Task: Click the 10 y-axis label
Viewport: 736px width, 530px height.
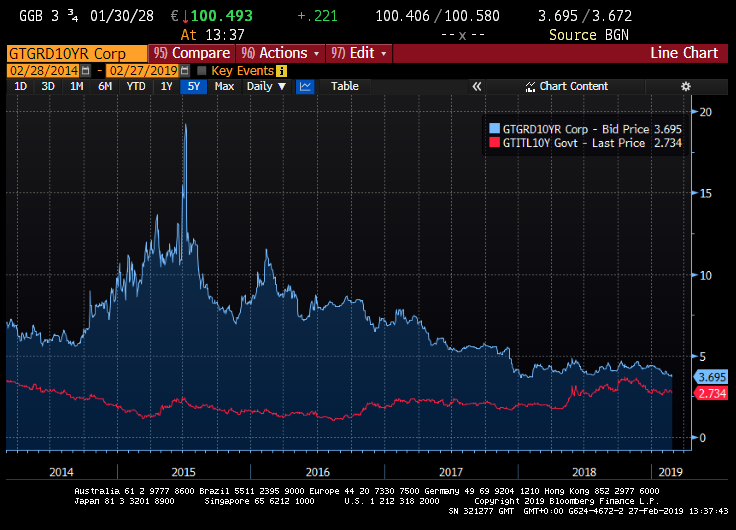Action: point(705,275)
